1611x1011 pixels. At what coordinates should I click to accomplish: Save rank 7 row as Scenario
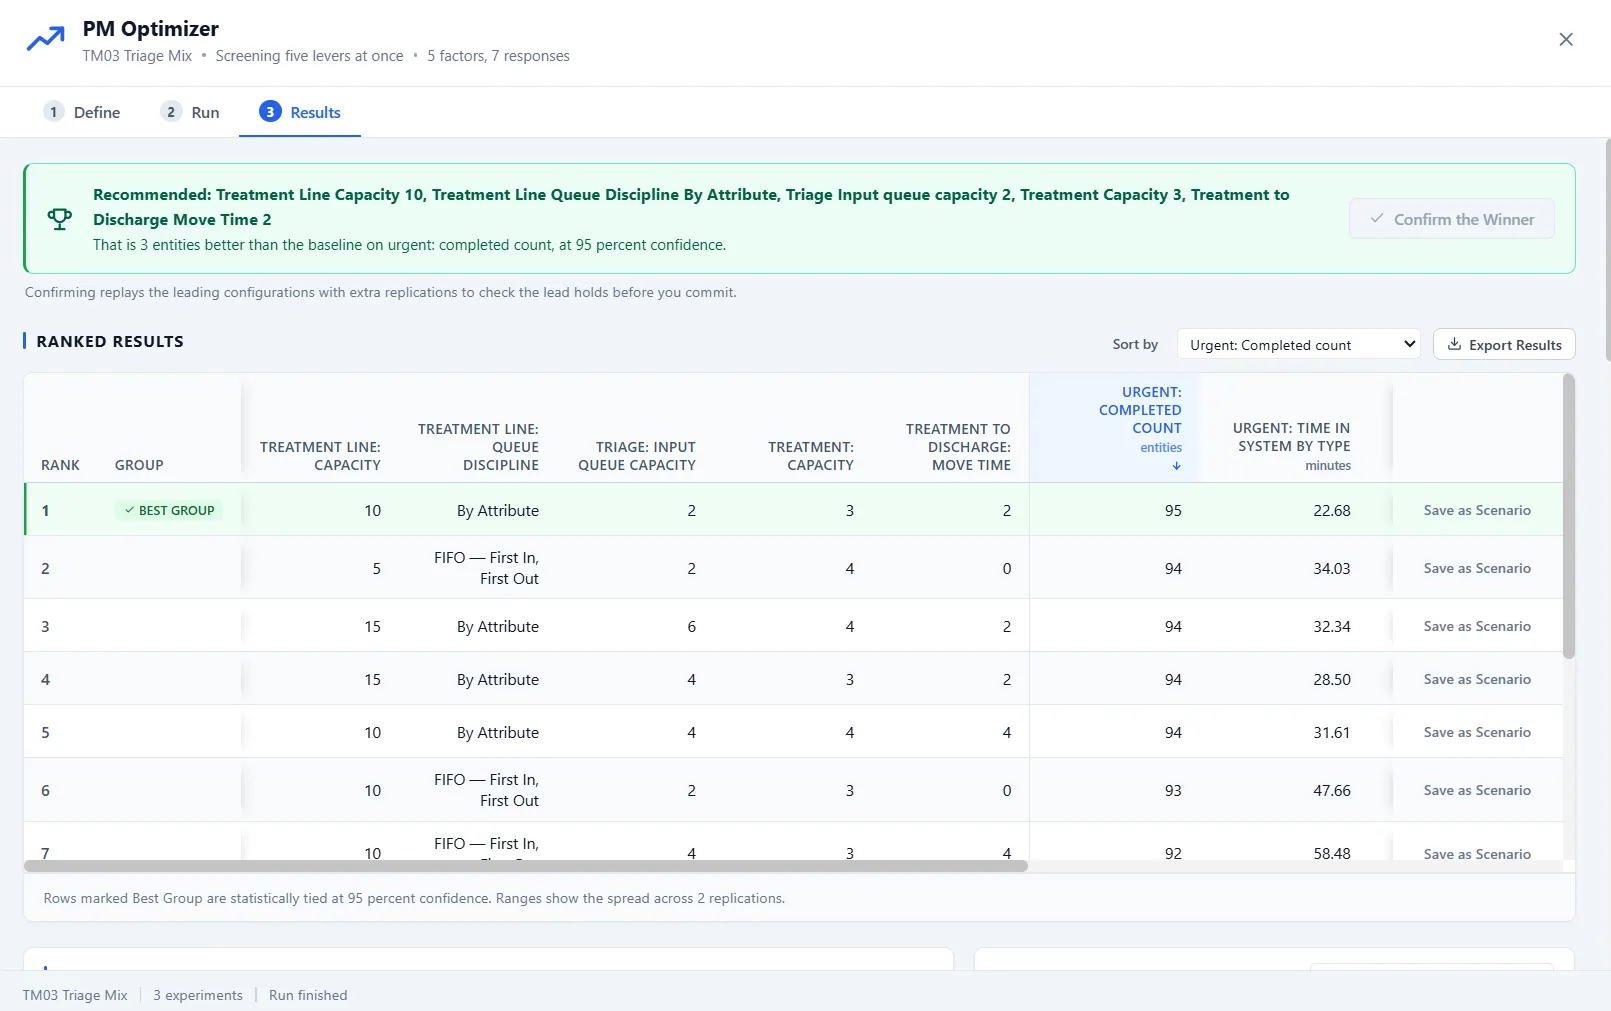pos(1477,854)
